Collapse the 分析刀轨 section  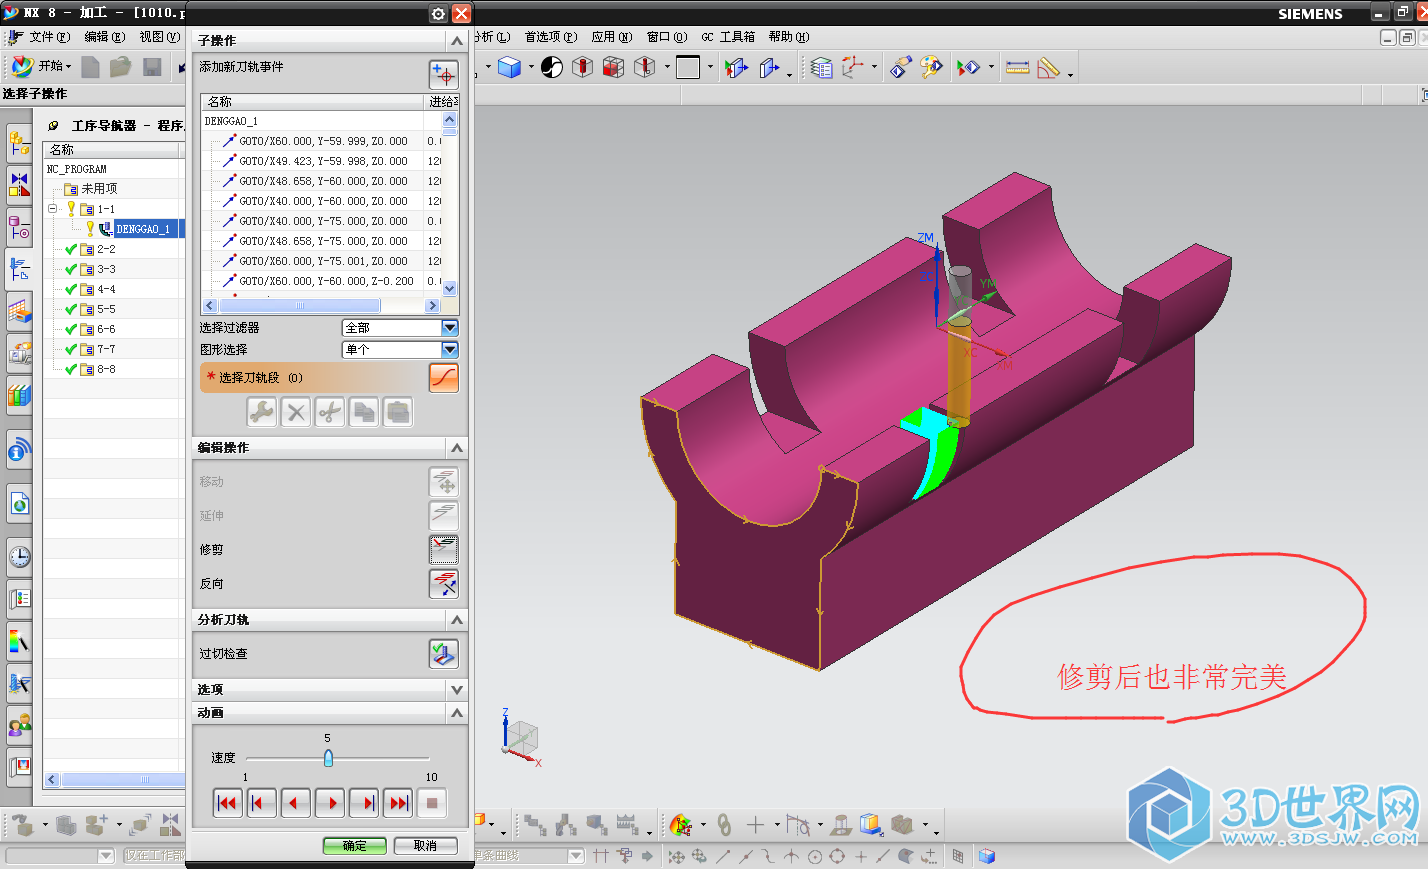457,620
